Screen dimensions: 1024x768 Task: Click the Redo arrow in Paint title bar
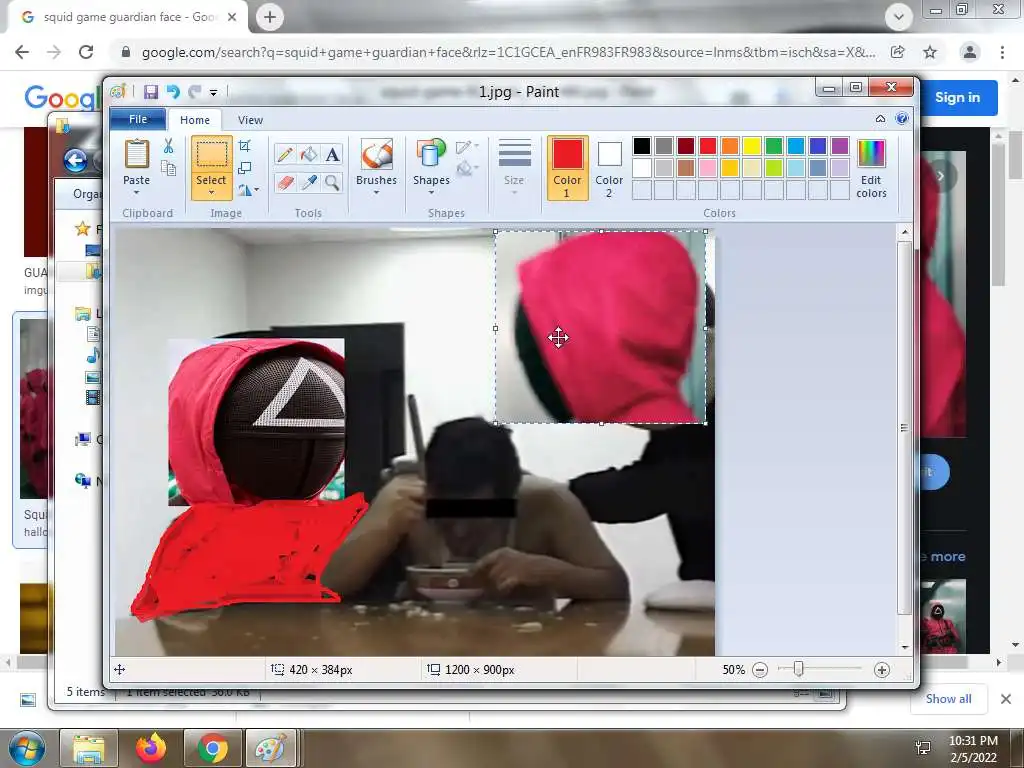point(195,92)
